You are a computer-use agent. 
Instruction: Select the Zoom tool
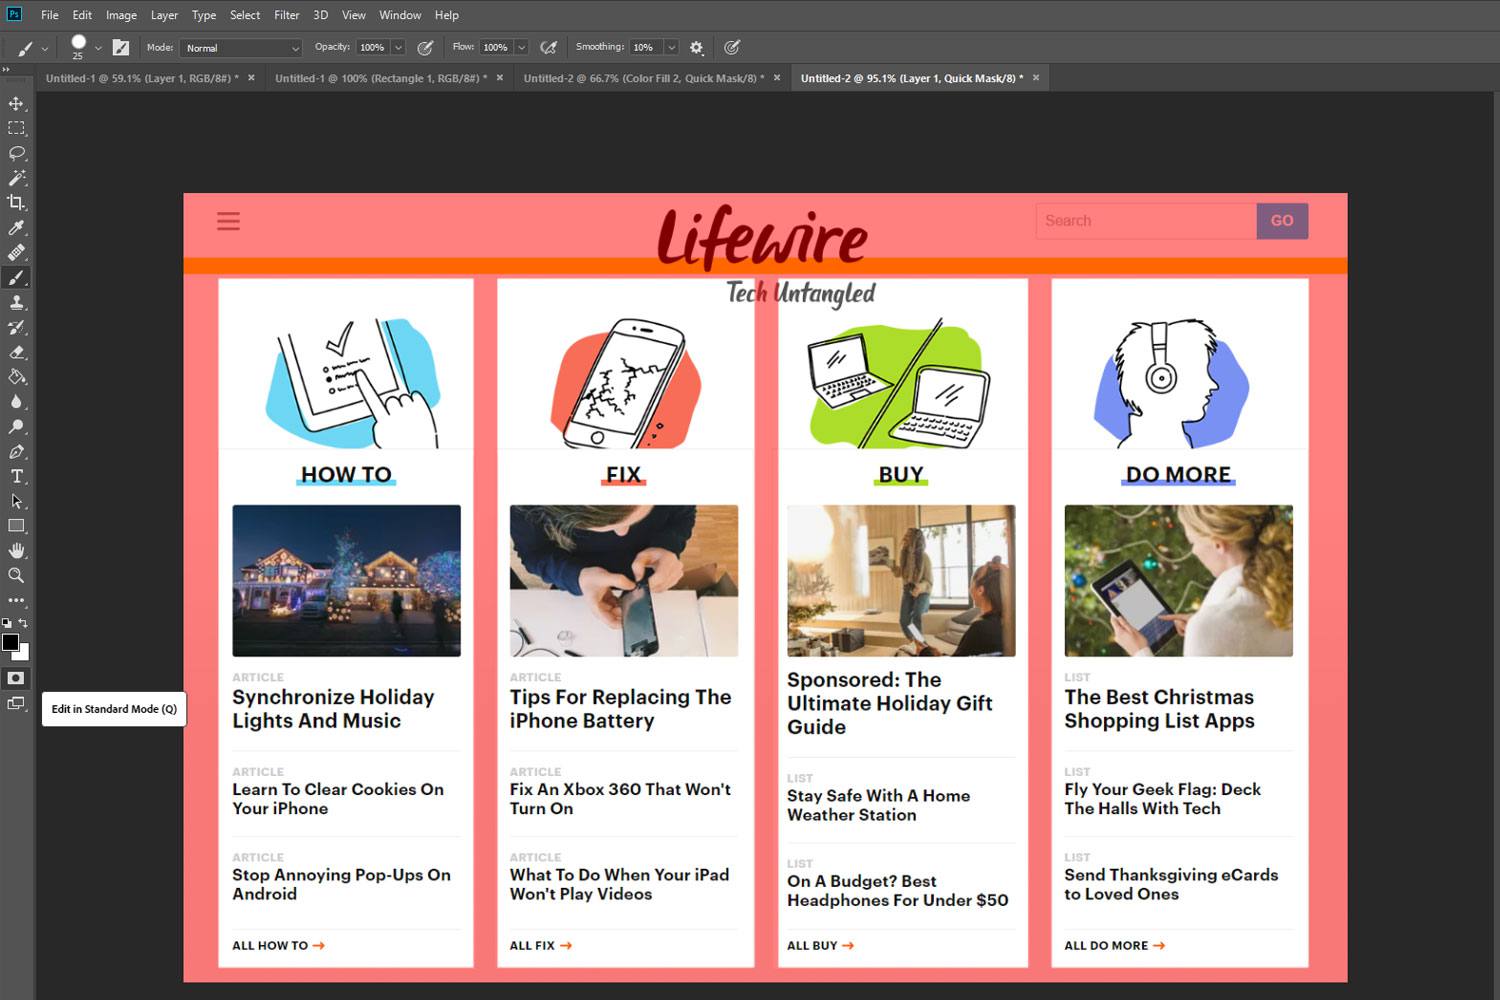point(16,576)
